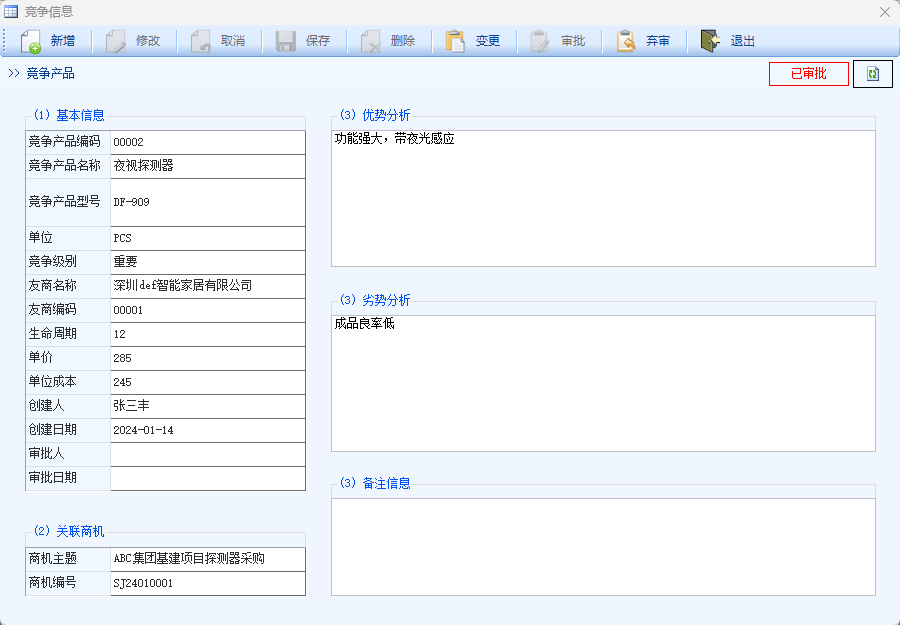
Task: Close the 竞争信息 window
Action: (x=885, y=11)
